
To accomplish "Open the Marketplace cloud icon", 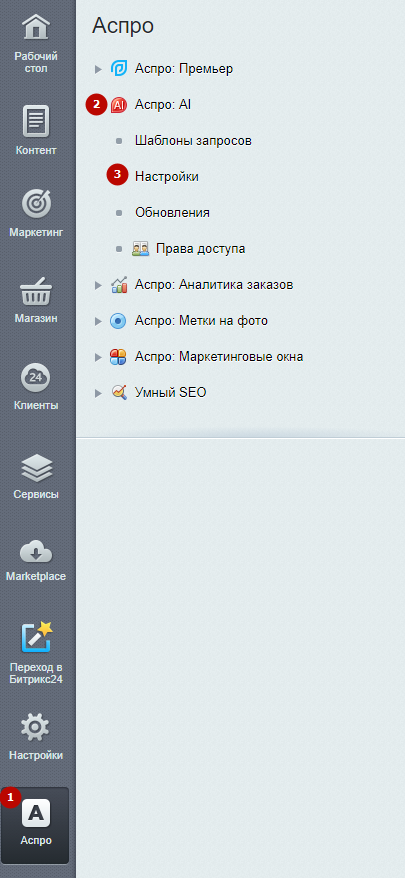I will [36, 552].
